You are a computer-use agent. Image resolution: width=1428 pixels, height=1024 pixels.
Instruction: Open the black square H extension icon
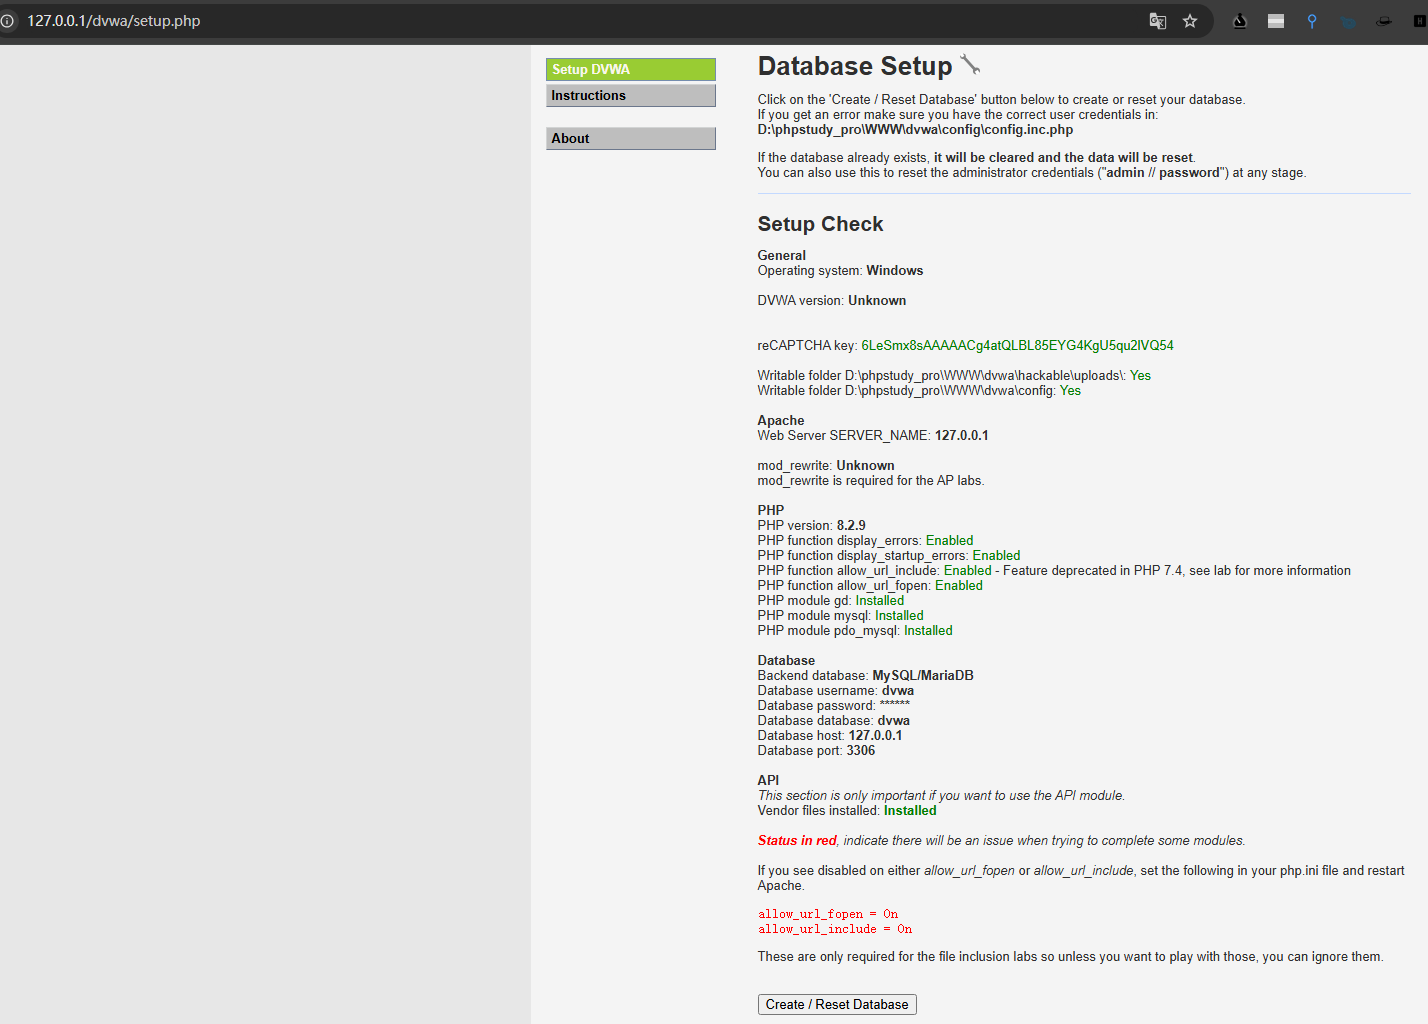pos(1419,21)
